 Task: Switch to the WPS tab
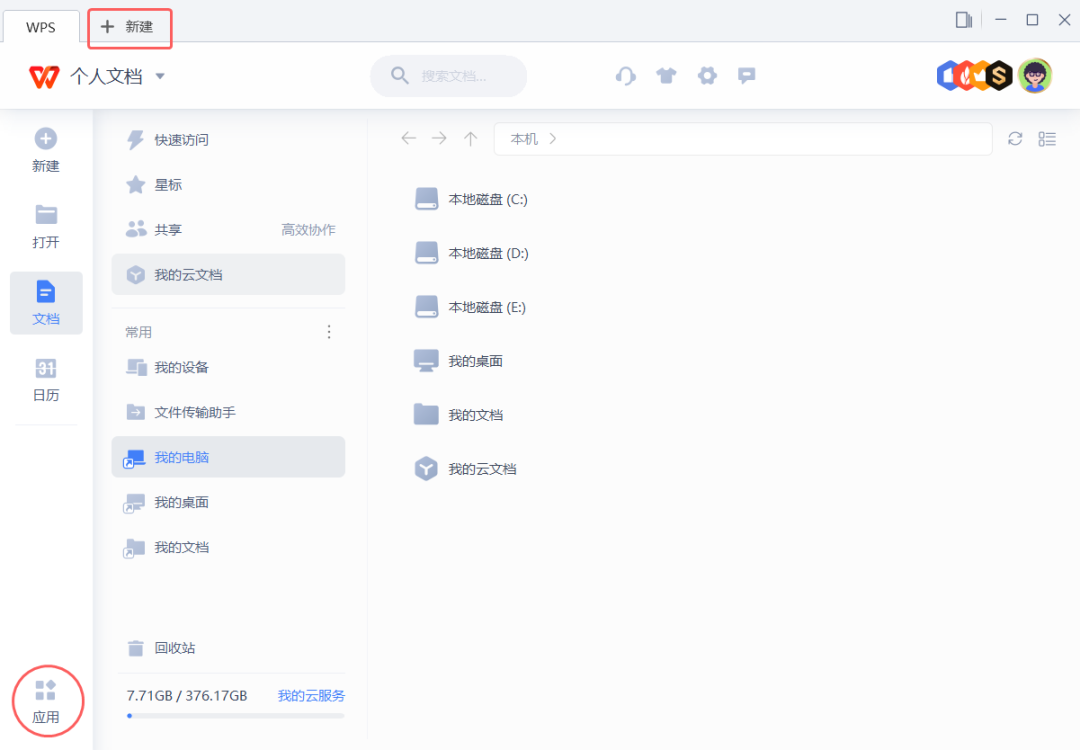tap(41, 27)
